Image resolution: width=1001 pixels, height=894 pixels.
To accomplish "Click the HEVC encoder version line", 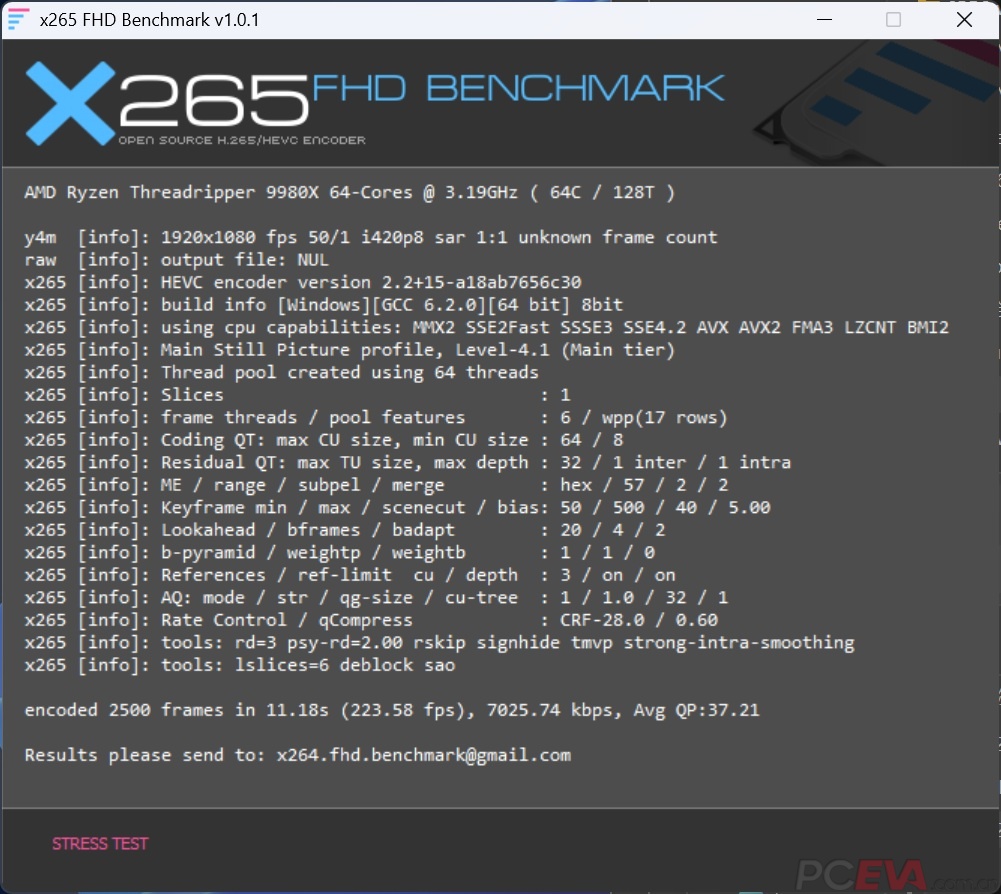I will point(303,282).
